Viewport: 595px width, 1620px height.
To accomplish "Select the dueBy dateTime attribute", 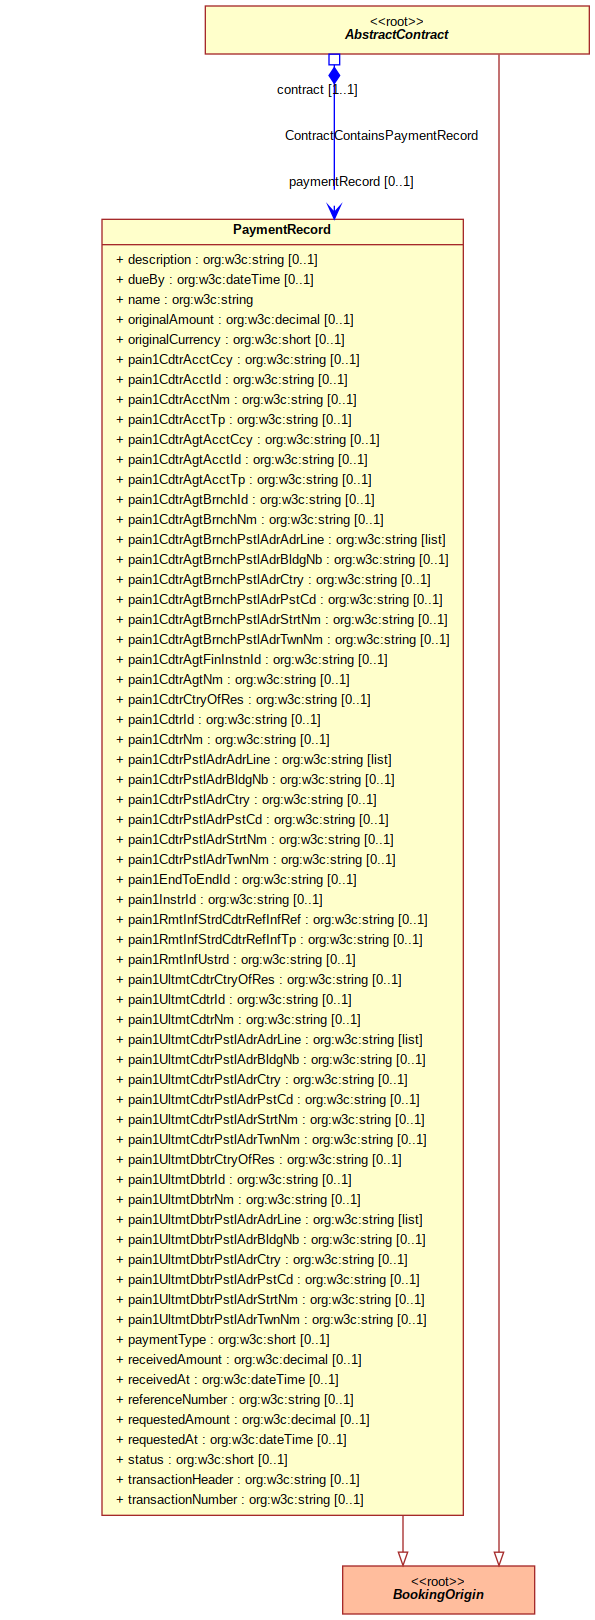I will pyautogui.click(x=215, y=280).
